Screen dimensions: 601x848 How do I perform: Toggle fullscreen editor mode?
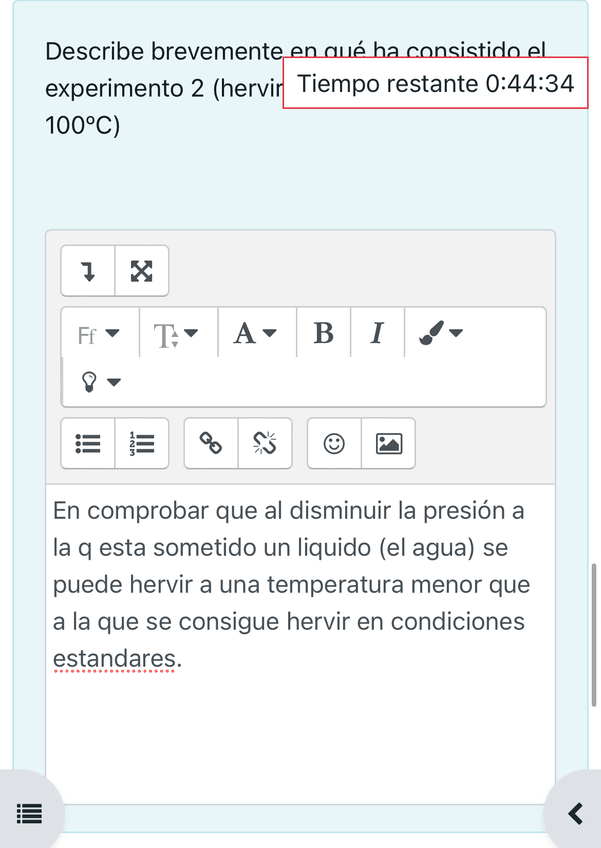click(x=142, y=271)
